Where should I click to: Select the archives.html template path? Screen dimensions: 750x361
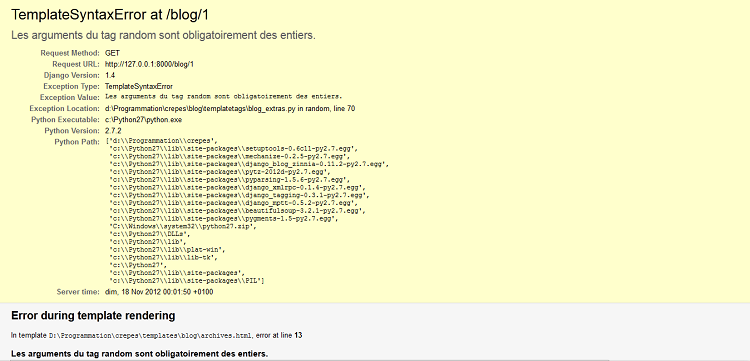click(151, 336)
